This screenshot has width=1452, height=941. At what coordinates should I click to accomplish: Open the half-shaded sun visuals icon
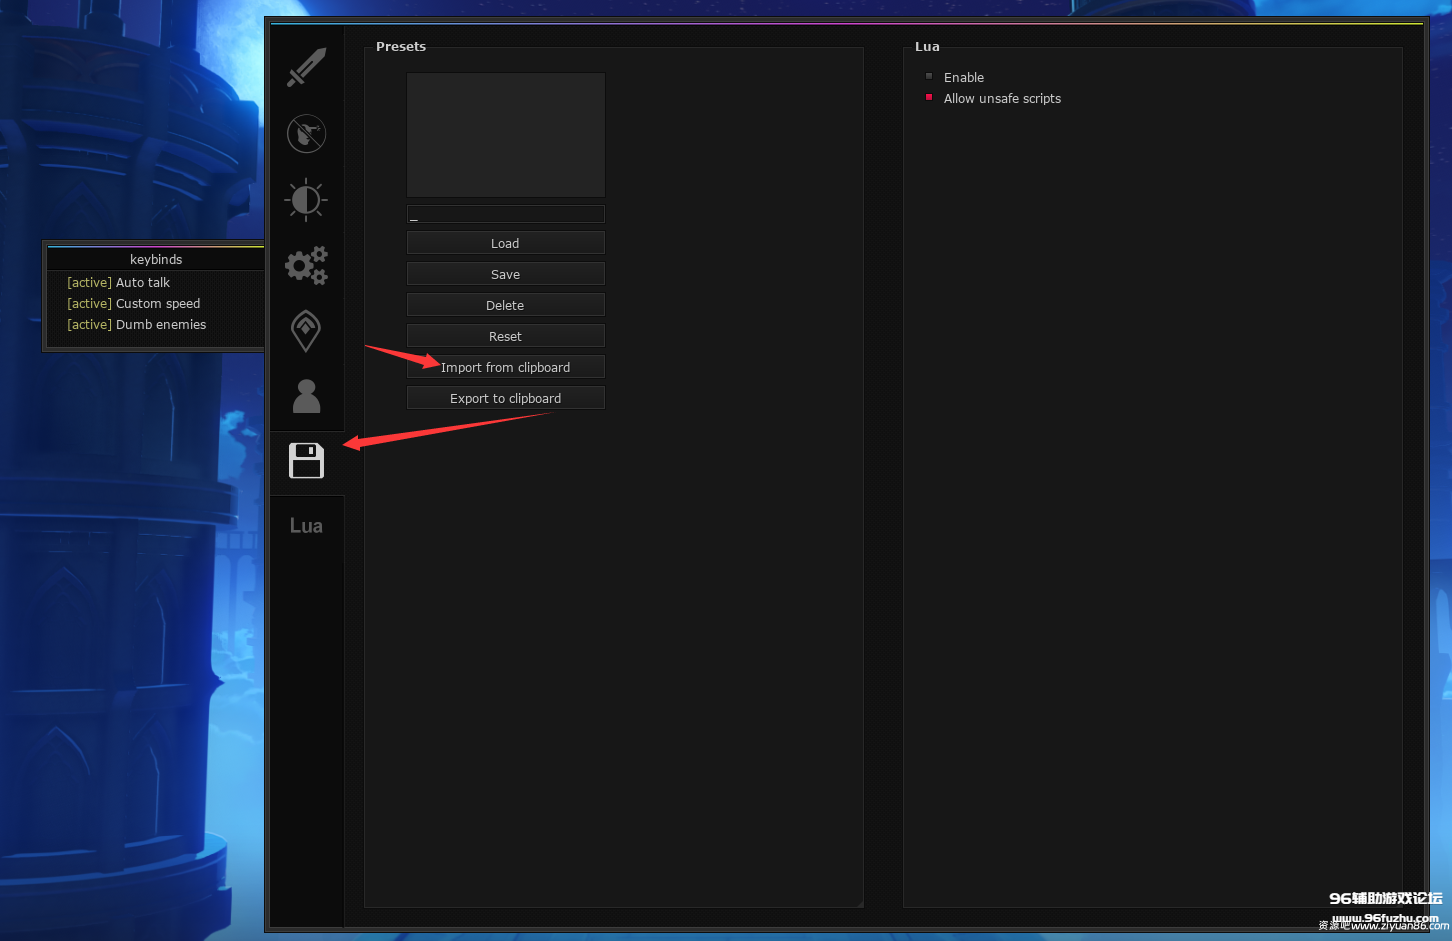(x=306, y=200)
